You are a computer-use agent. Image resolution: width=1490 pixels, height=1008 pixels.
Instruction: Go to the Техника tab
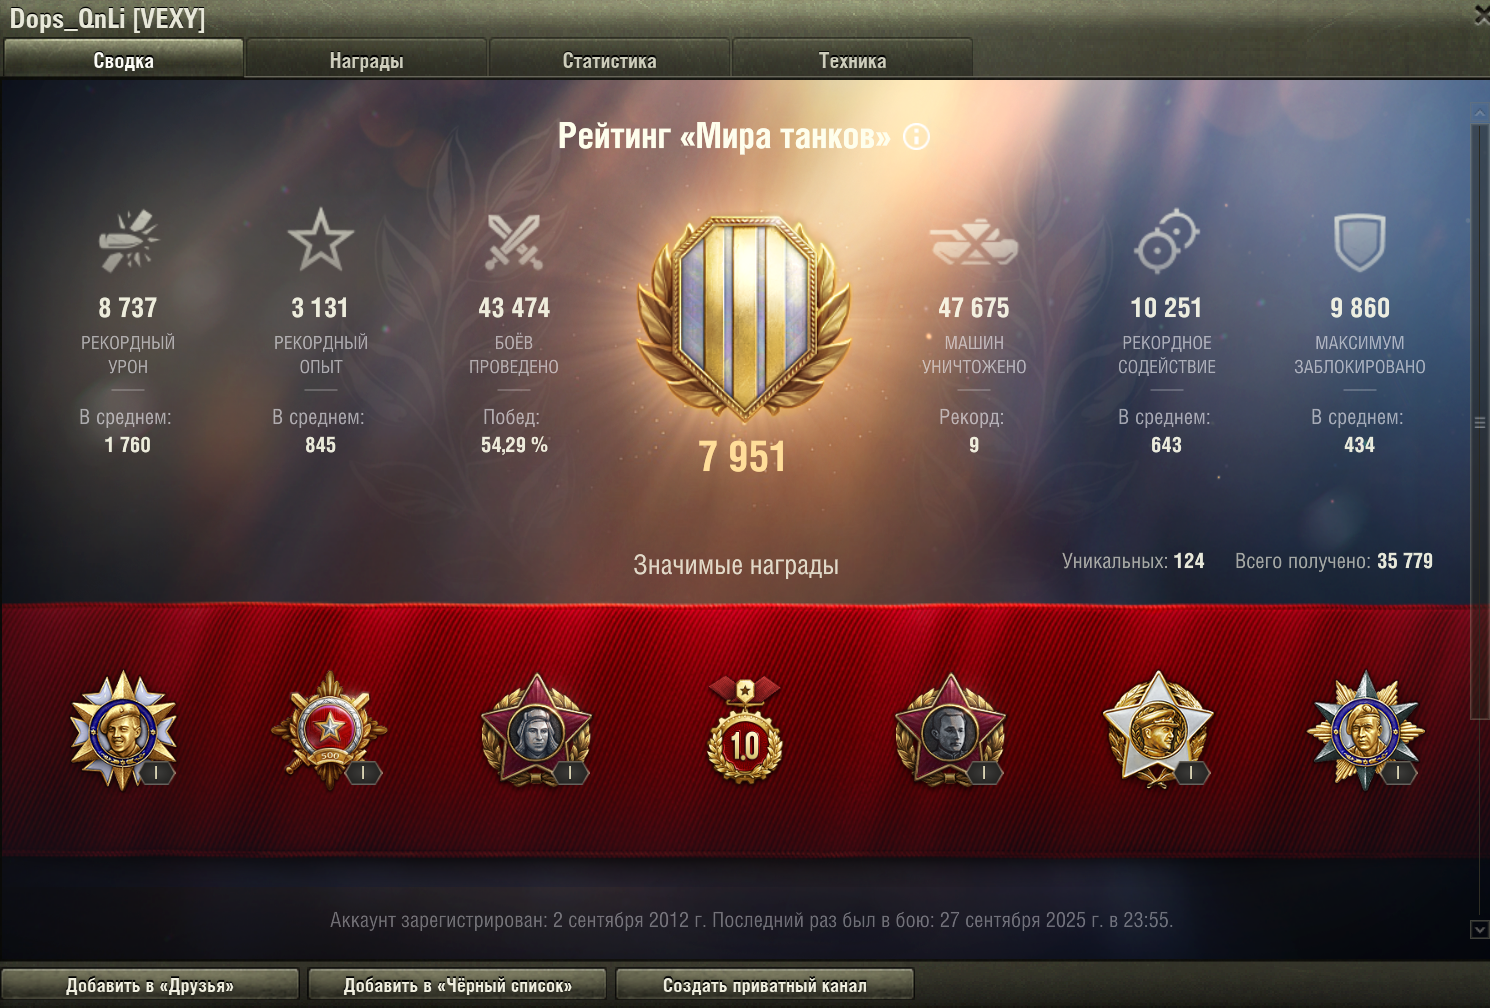(852, 60)
